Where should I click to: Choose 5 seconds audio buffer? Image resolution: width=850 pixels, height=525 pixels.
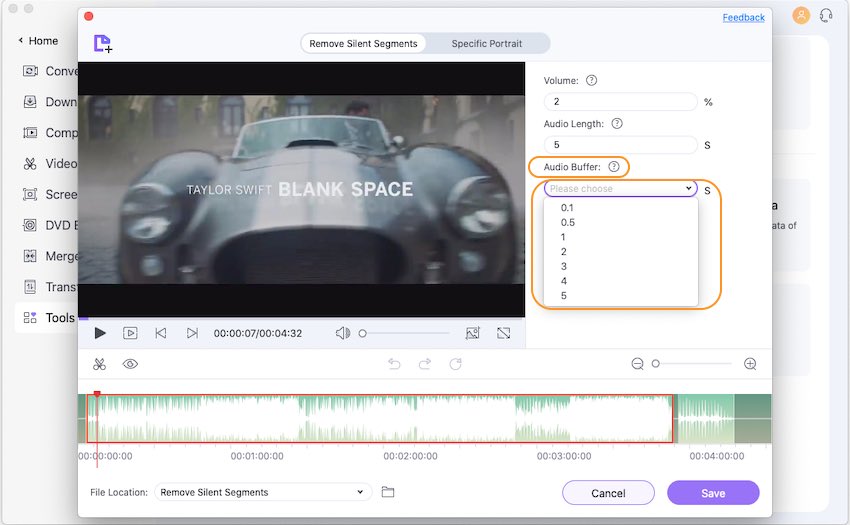[x=620, y=296]
